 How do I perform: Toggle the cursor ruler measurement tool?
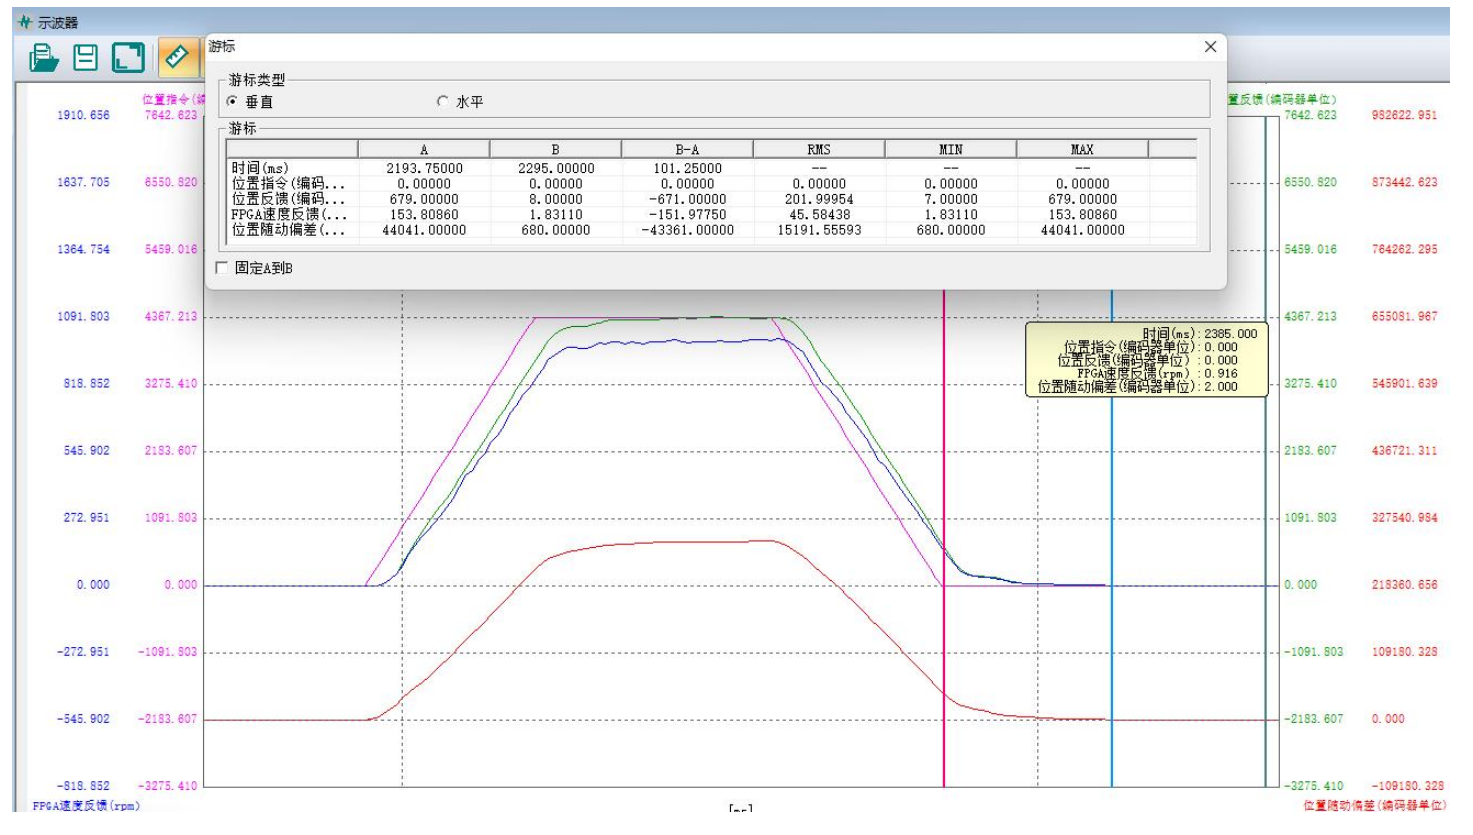[177, 58]
